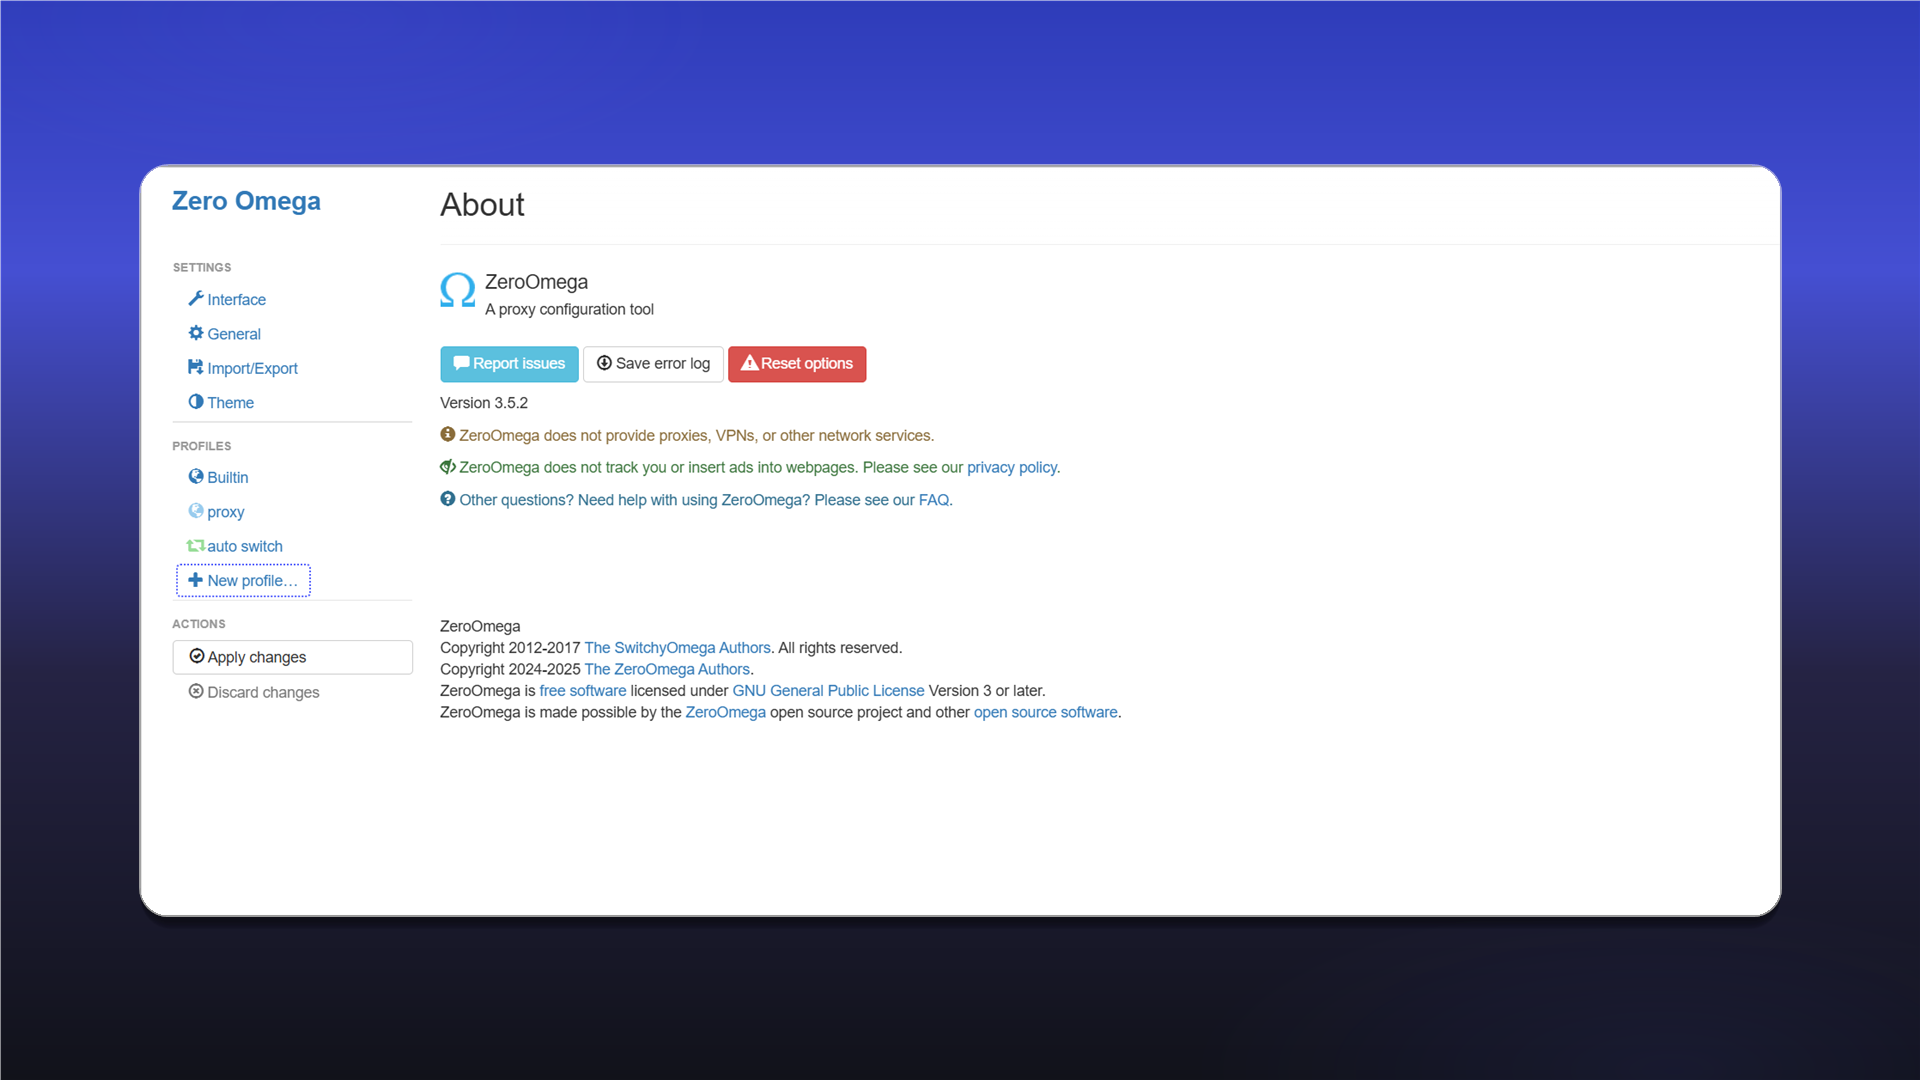Go to Import/Export settings
Viewport: 1920px width, 1080px height.
[252, 368]
